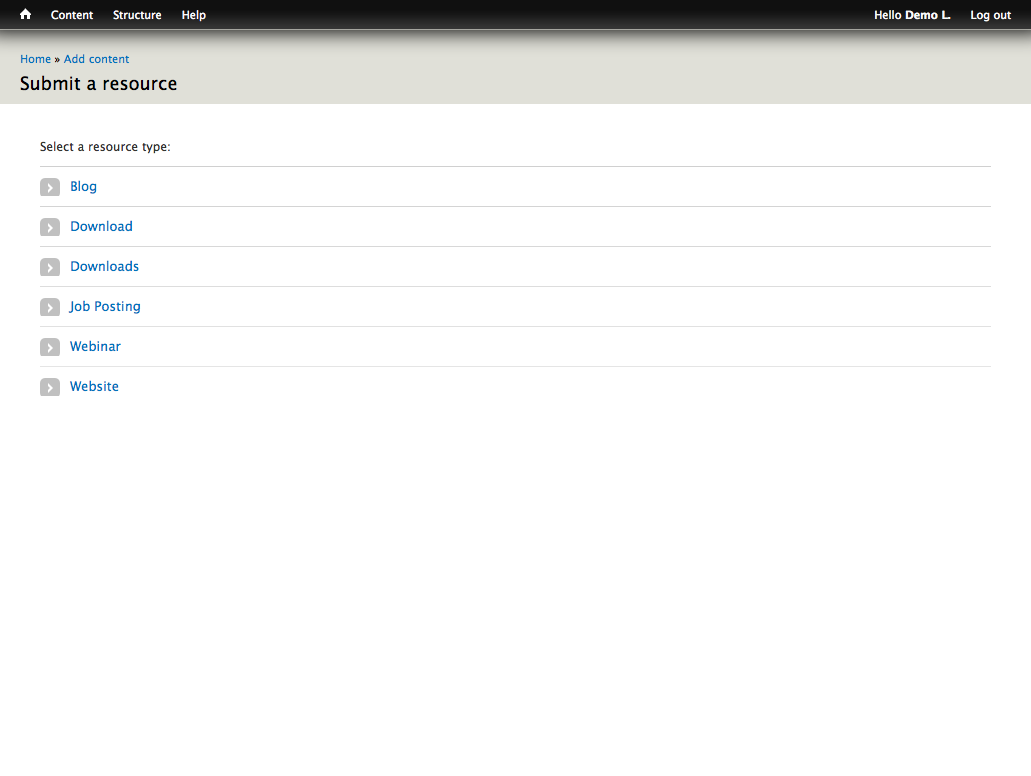Pick the Webinar resource type
1031x776 pixels.
(95, 347)
